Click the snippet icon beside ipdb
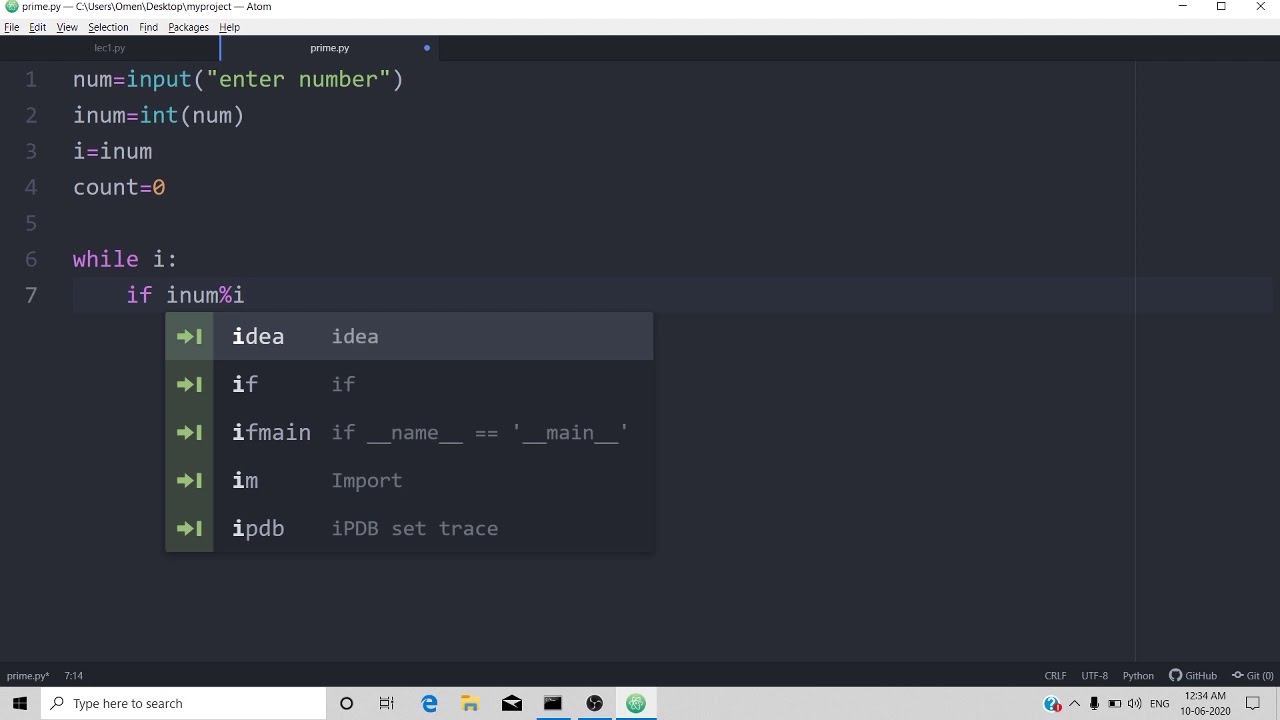 click(x=189, y=528)
